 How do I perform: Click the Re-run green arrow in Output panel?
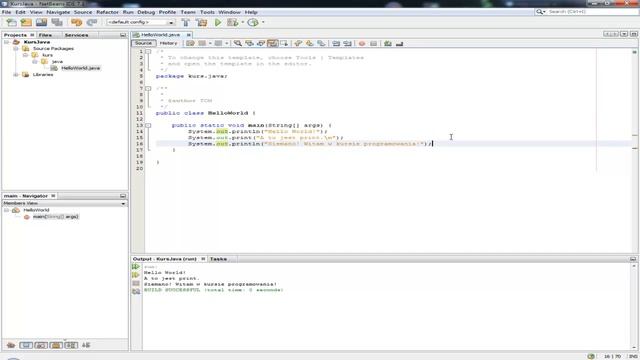pos(136,267)
